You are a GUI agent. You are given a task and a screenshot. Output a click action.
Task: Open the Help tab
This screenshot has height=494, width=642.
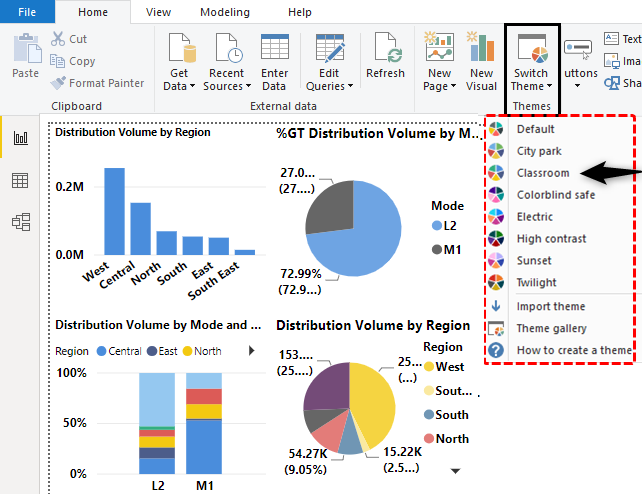coord(300,12)
